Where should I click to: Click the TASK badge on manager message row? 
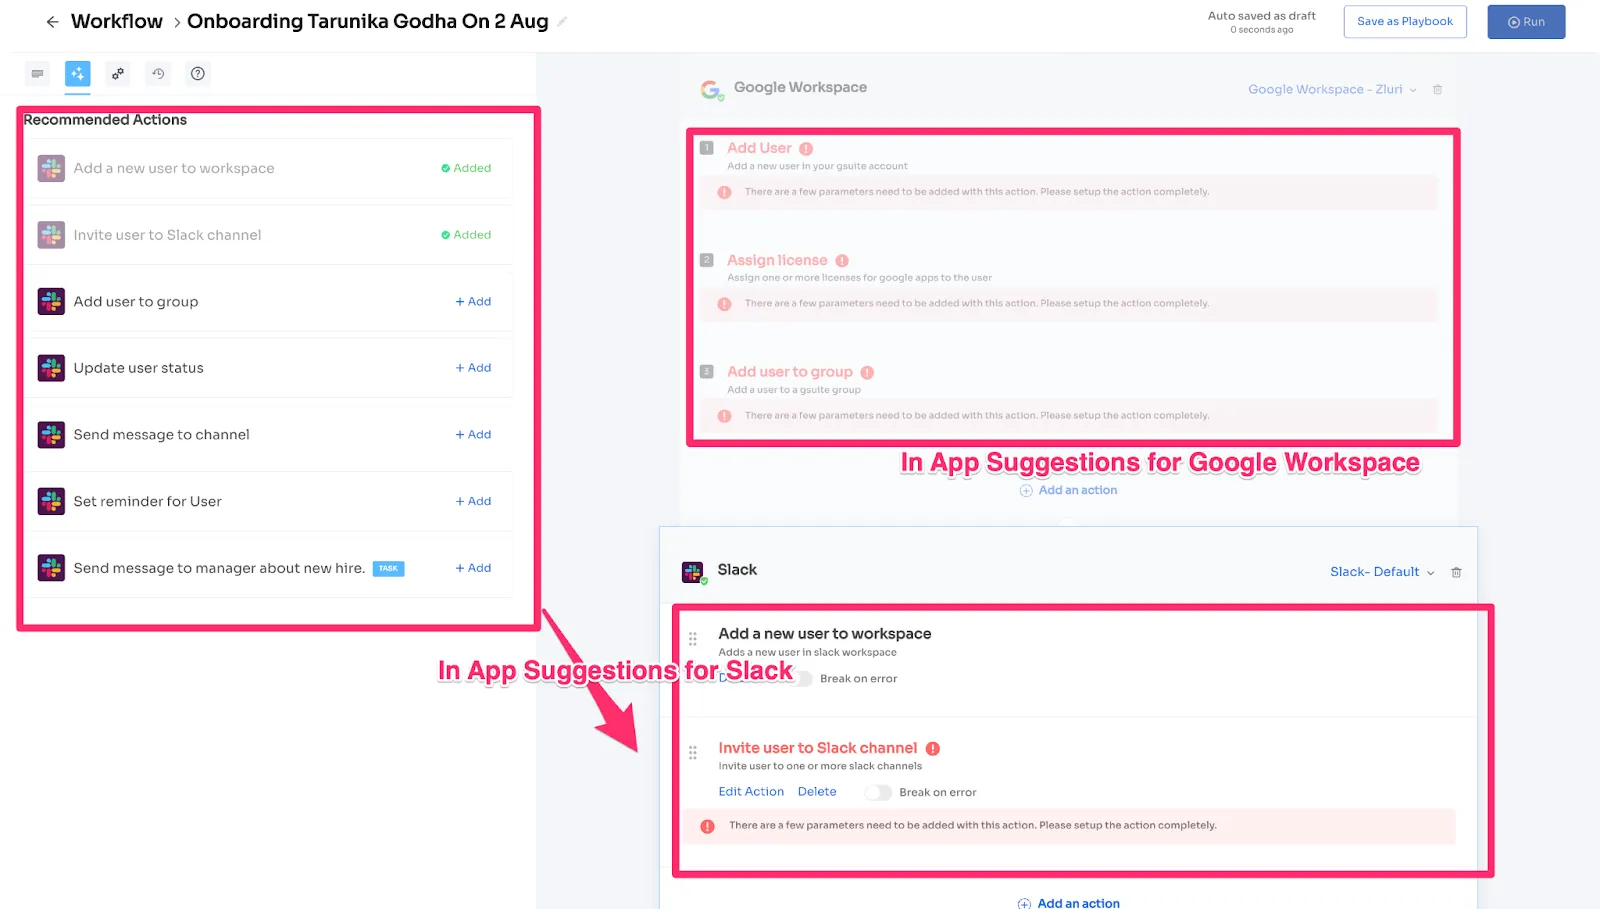[388, 568]
